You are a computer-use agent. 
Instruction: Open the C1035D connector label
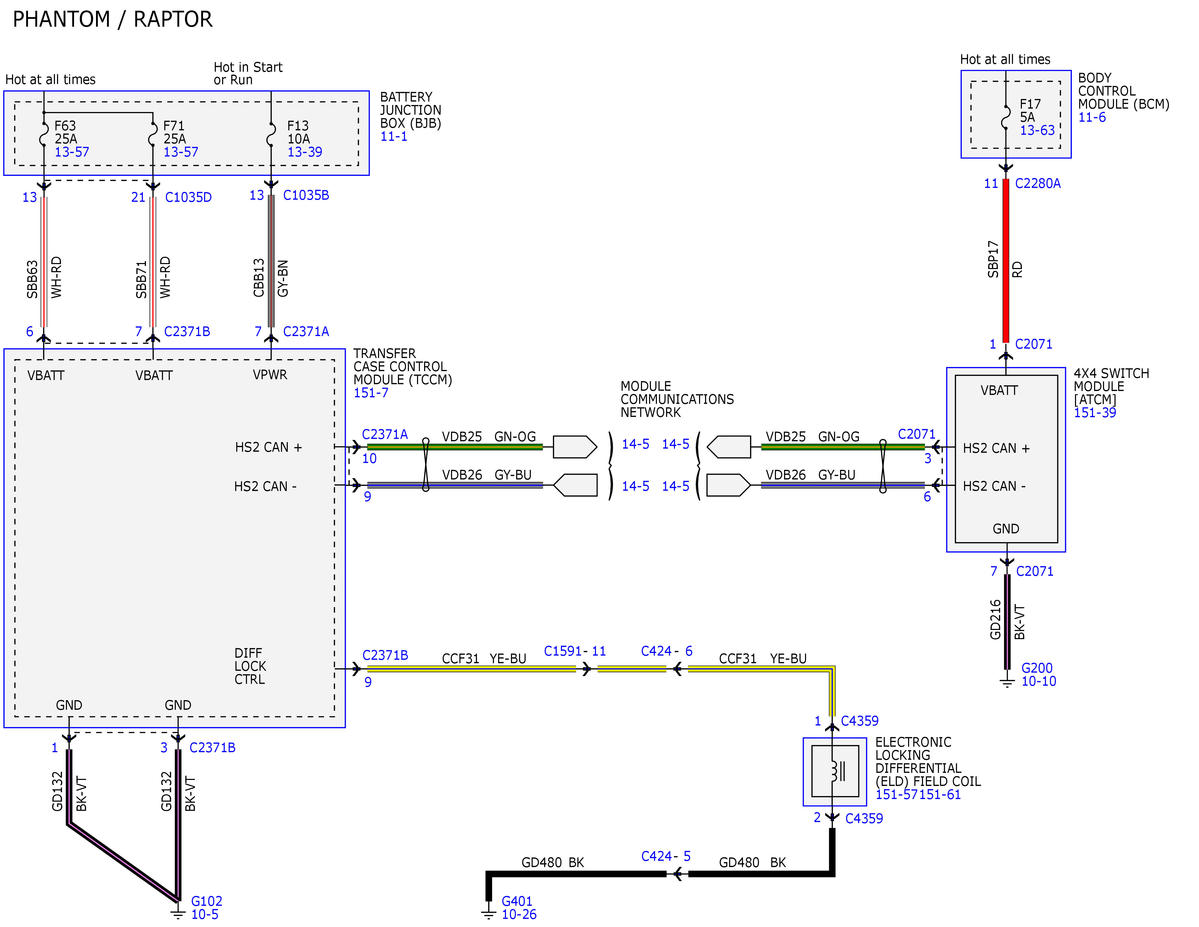point(188,197)
